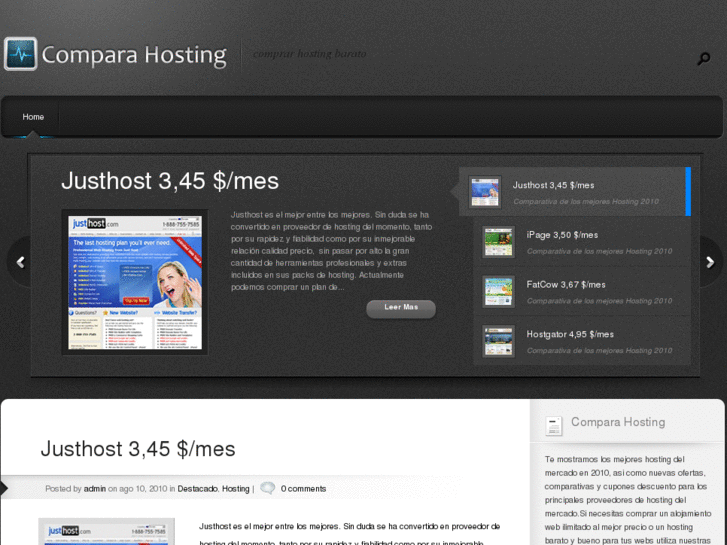This screenshot has width=727, height=545.
Task: Open the Hosting category link
Action: pyautogui.click(x=236, y=488)
